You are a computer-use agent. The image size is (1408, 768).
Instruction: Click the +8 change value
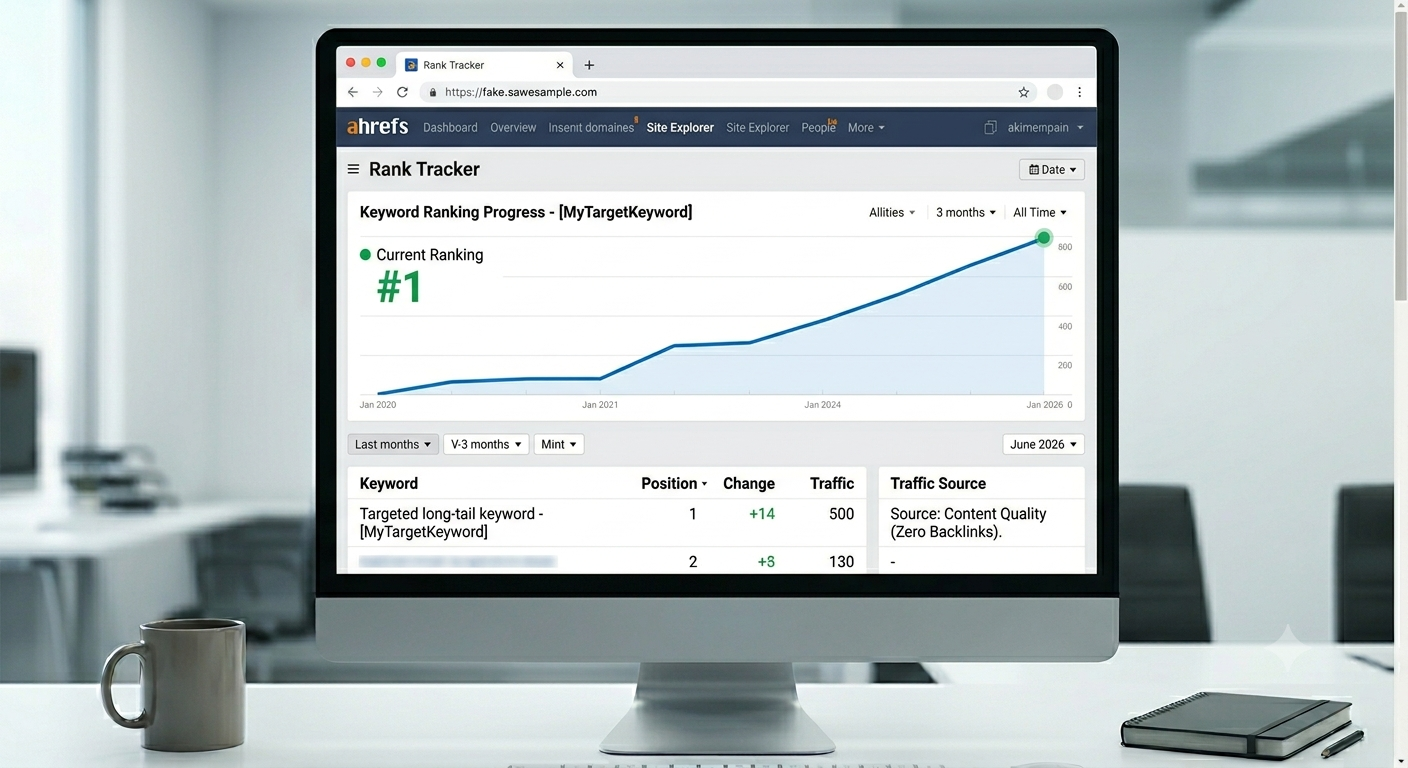[766, 562]
